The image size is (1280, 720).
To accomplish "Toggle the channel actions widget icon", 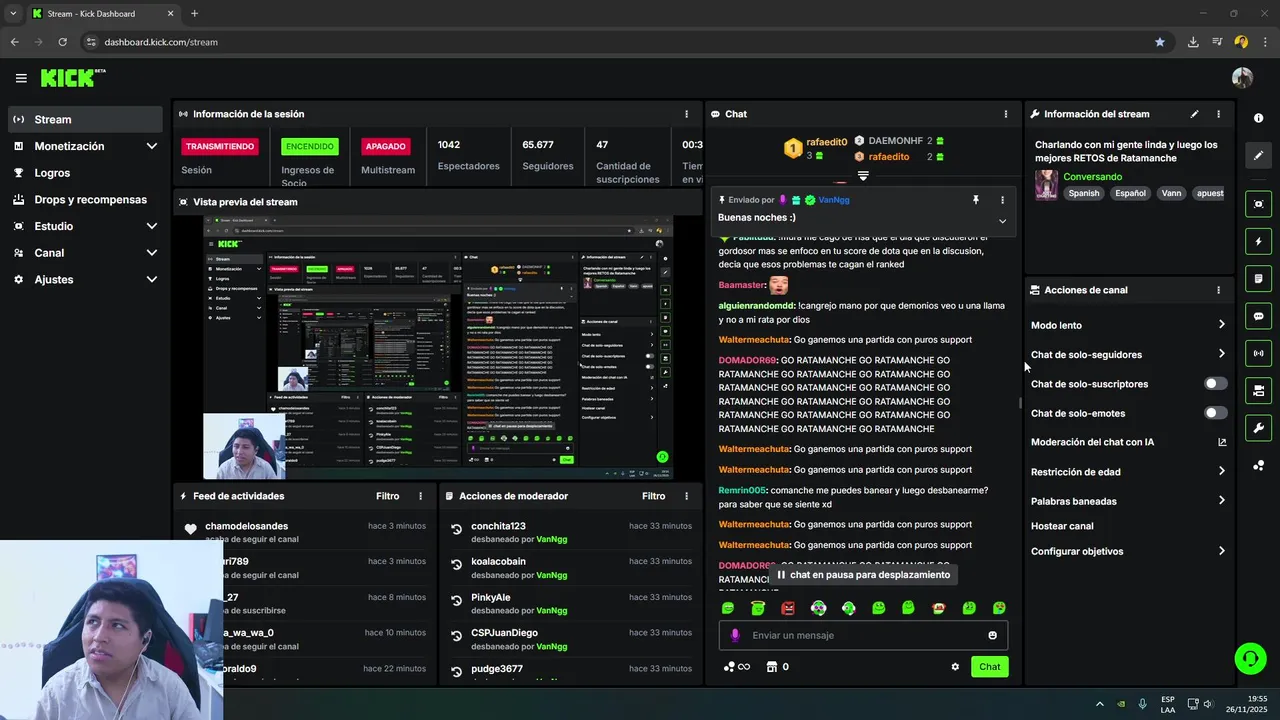I will coord(1258,390).
